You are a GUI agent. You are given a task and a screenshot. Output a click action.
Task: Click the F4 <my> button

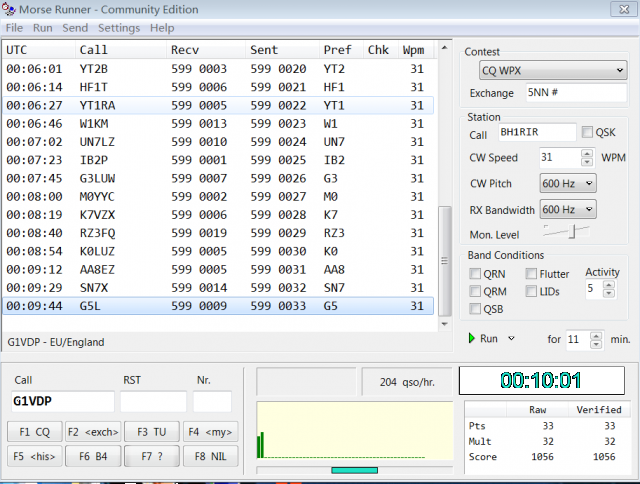(x=210, y=432)
